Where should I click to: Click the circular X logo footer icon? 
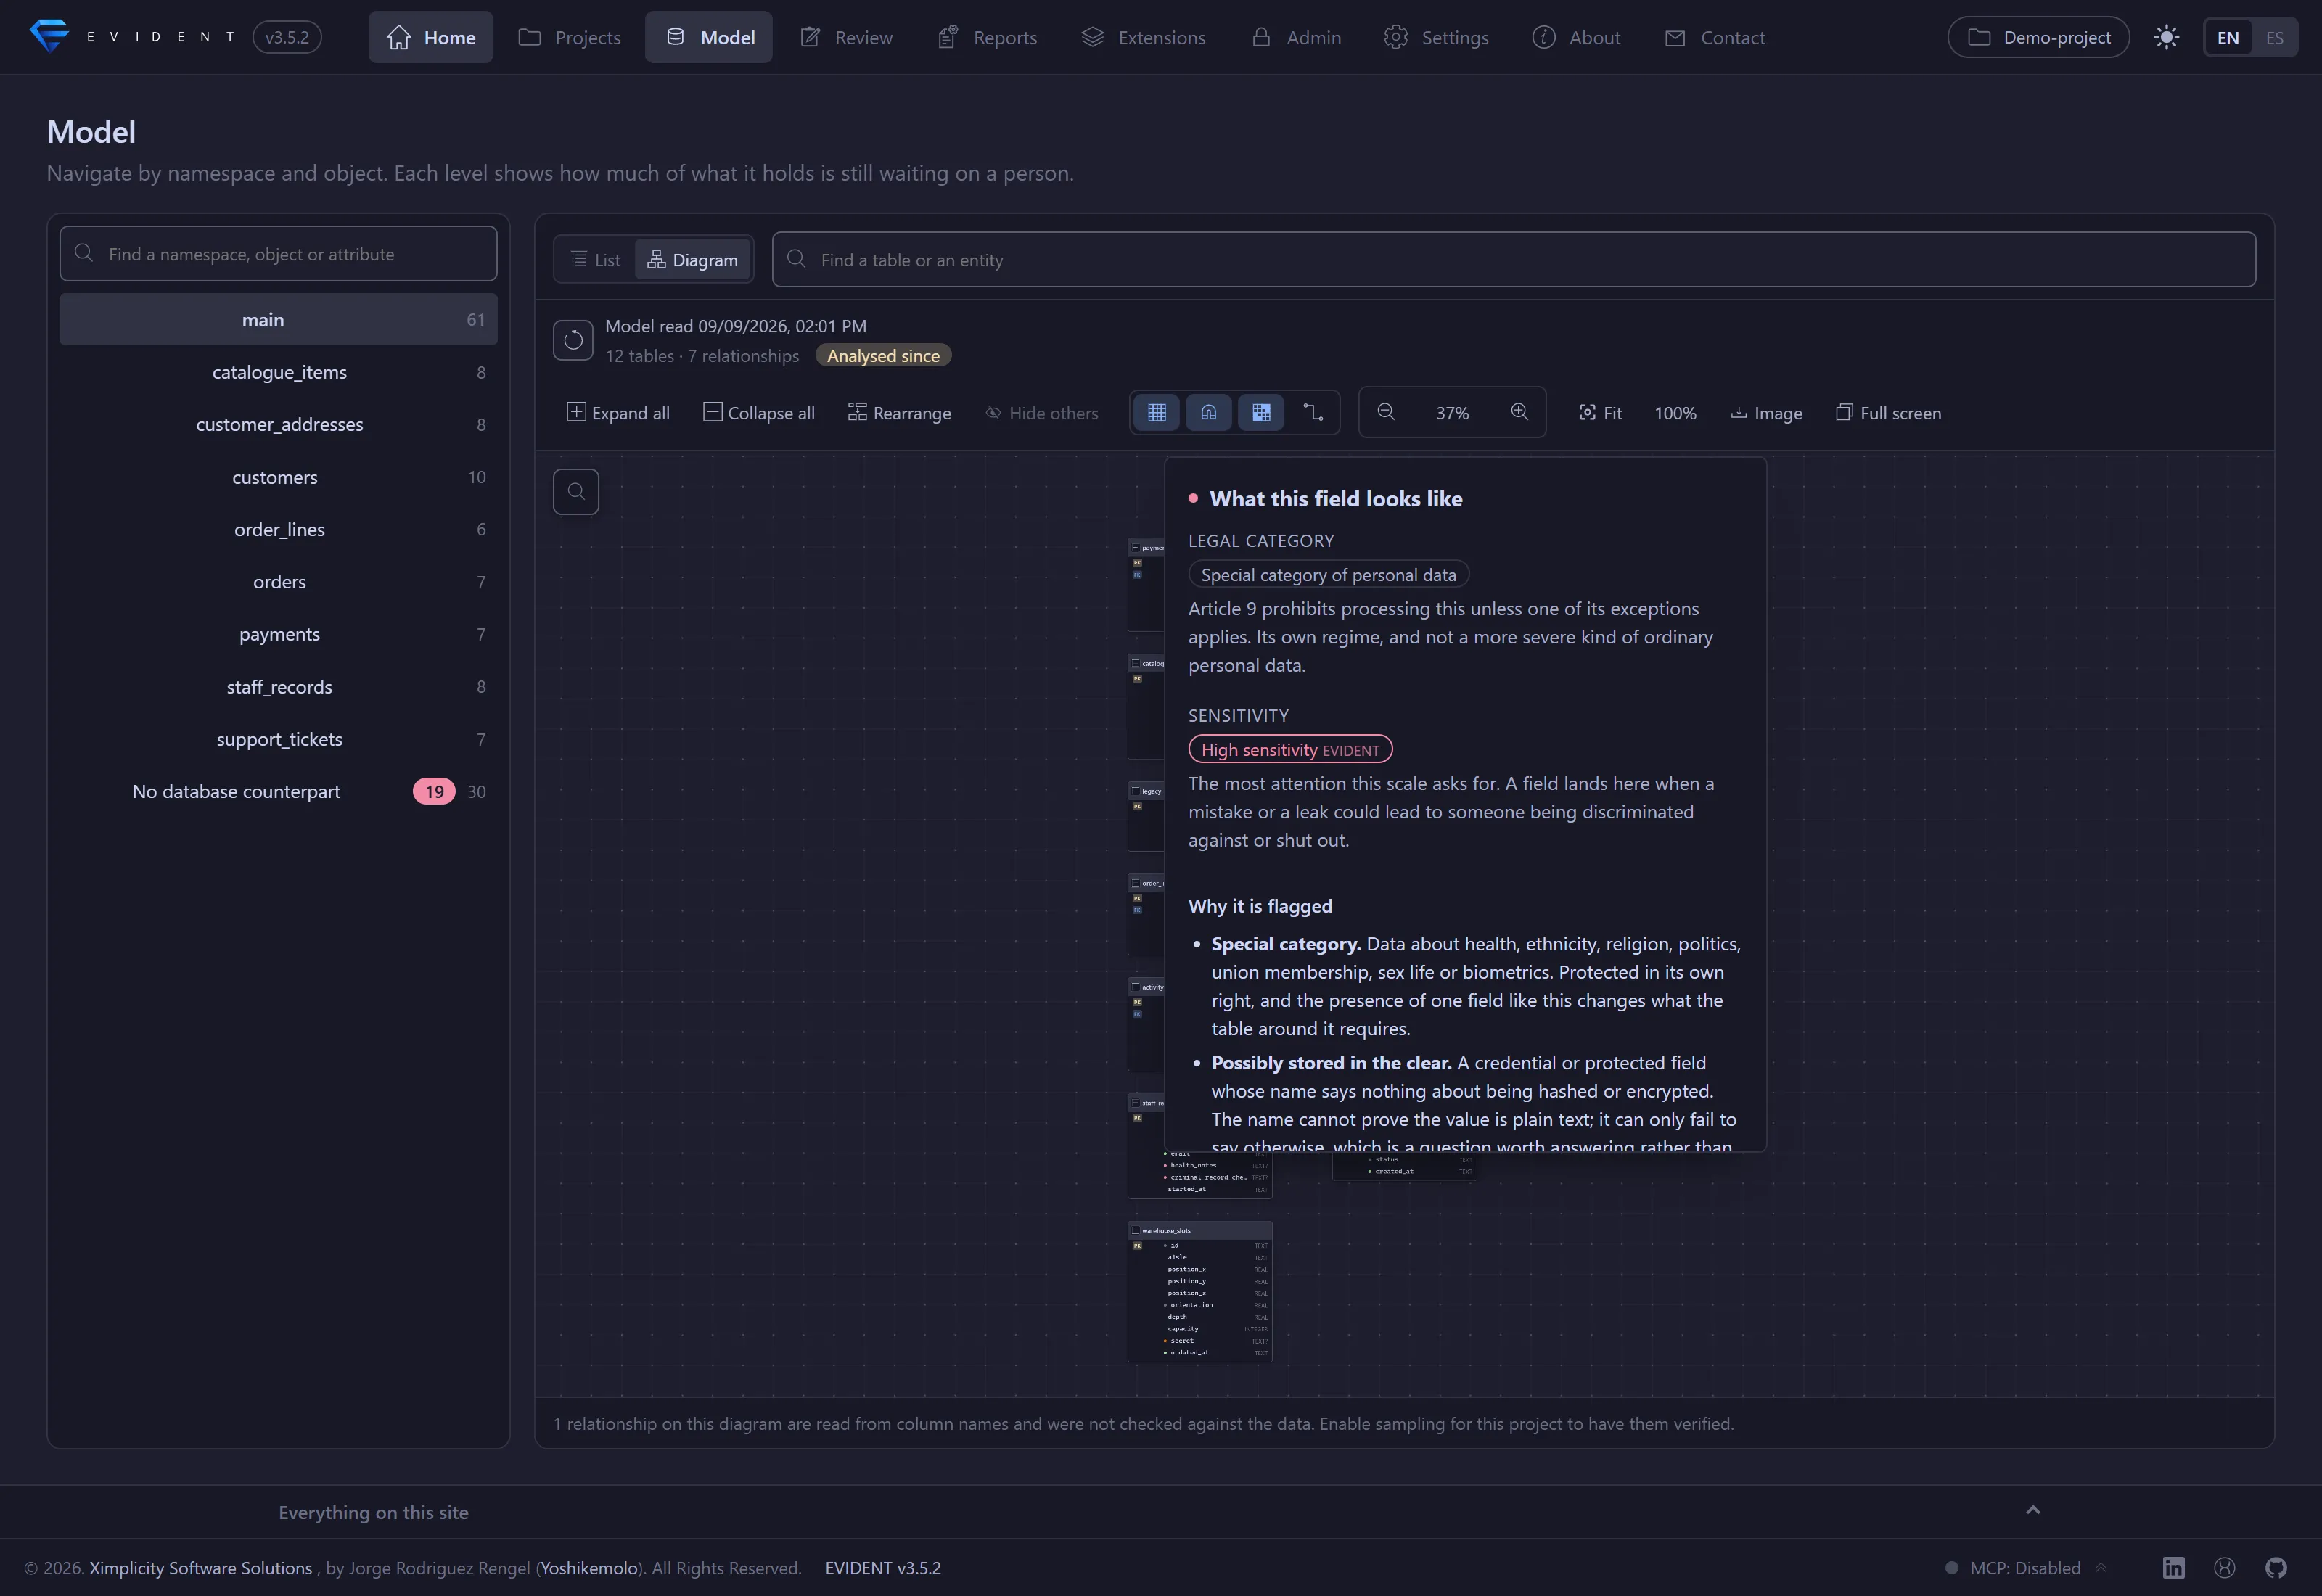tap(2224, 1568)
